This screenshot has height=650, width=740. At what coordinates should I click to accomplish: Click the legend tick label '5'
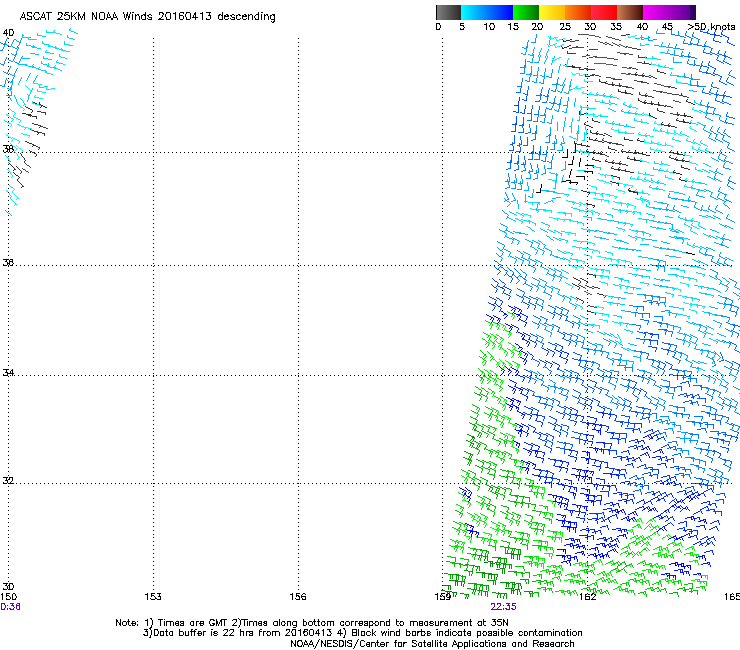462,27
